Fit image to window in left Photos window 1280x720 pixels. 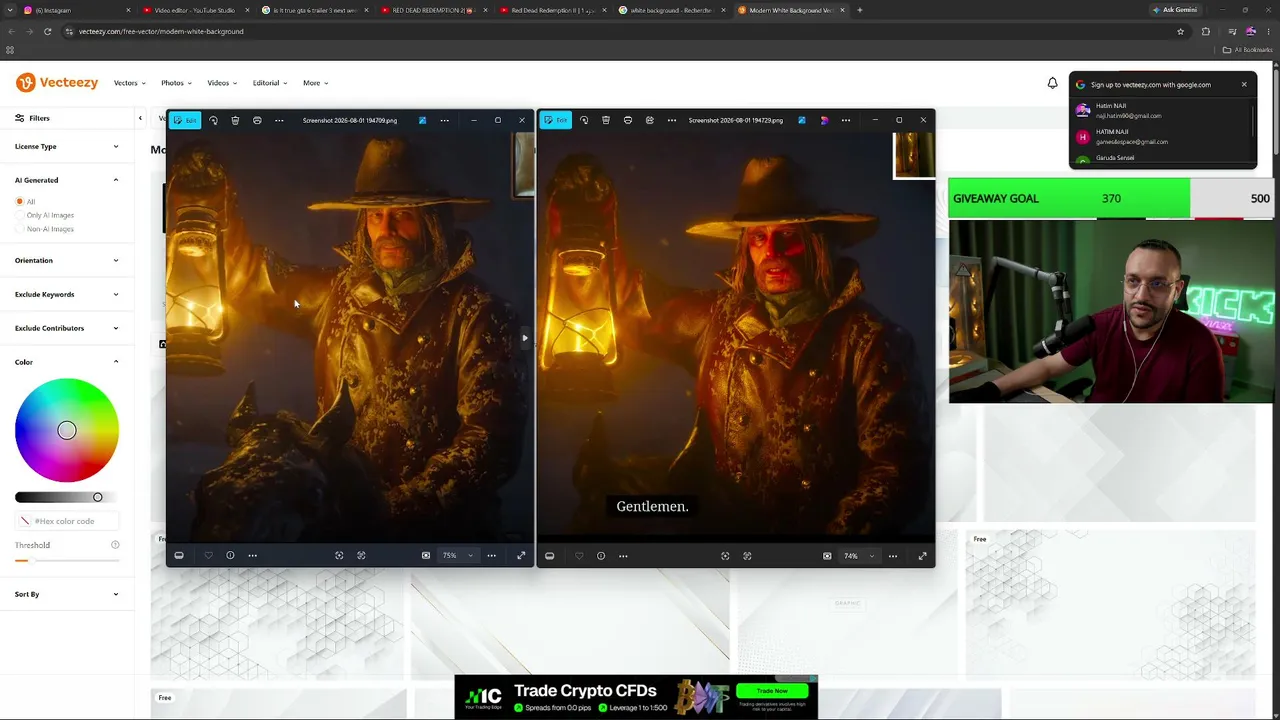pos(426,556)
